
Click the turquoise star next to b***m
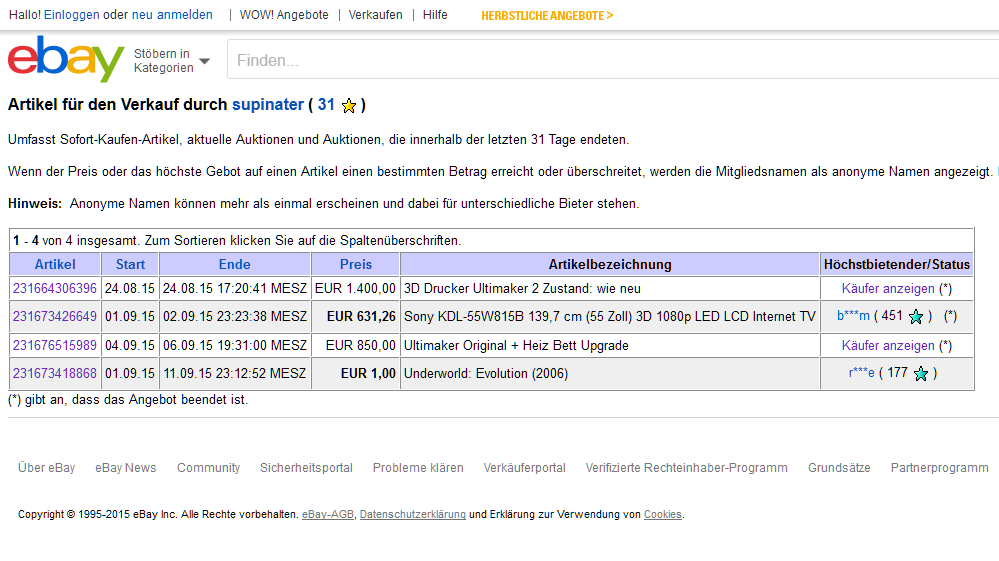915,317
